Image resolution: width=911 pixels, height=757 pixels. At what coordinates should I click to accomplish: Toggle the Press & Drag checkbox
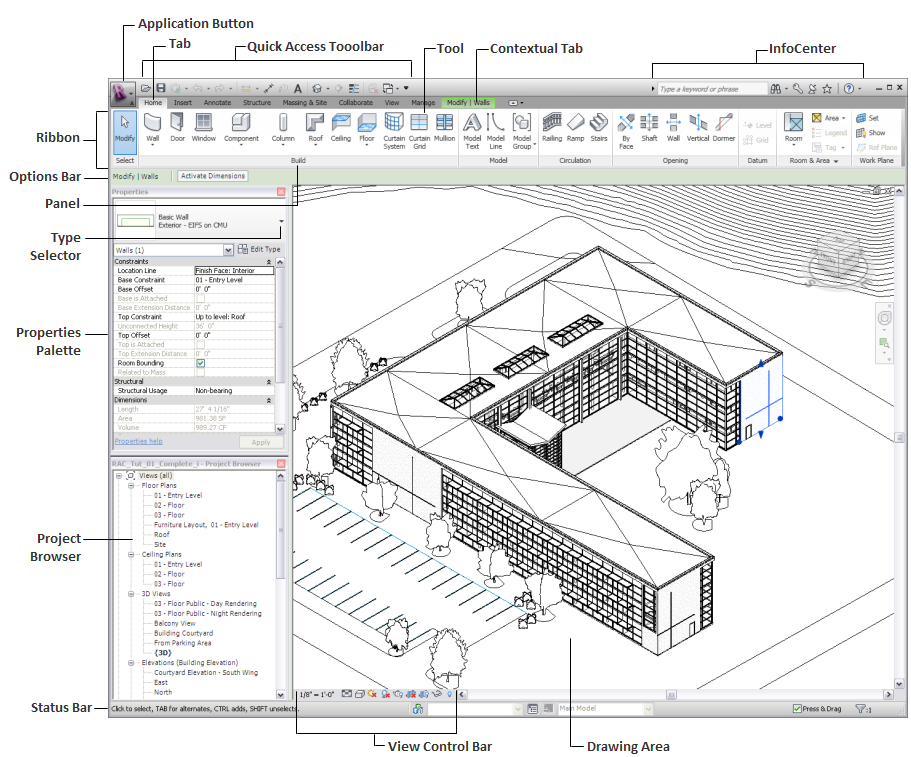point(797,709)
